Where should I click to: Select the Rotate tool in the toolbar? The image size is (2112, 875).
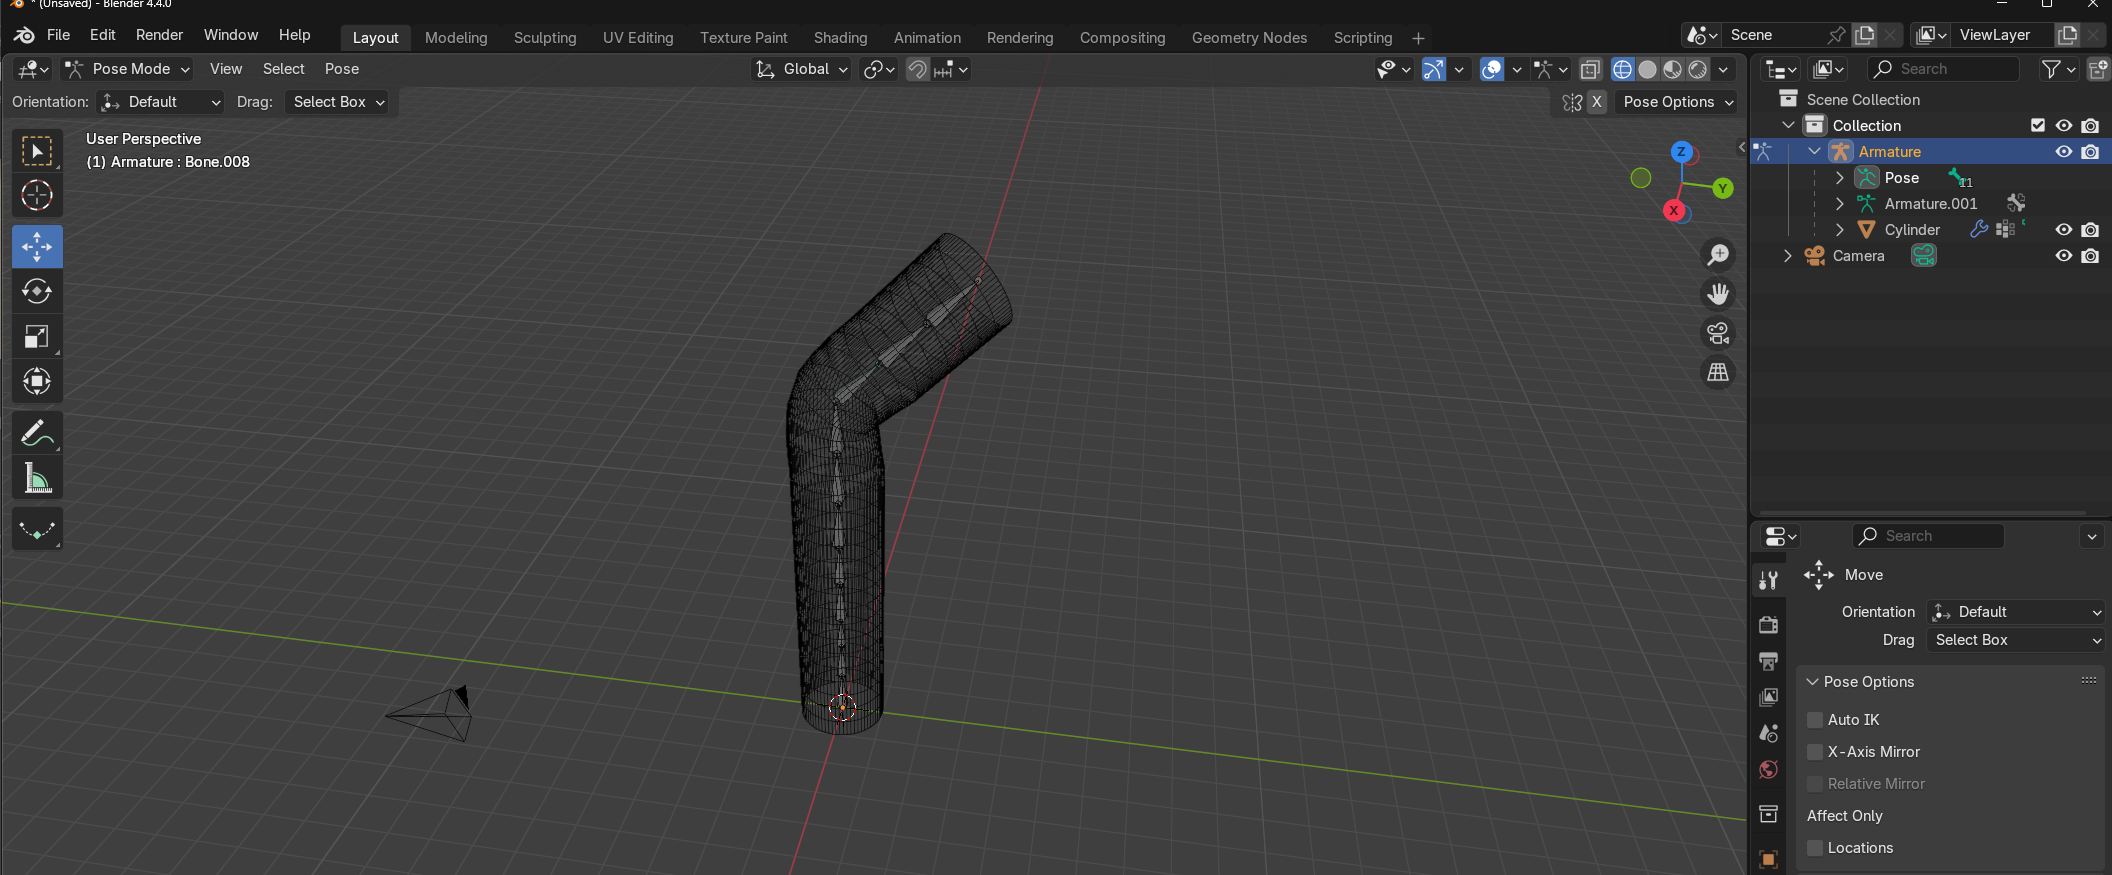37,291
